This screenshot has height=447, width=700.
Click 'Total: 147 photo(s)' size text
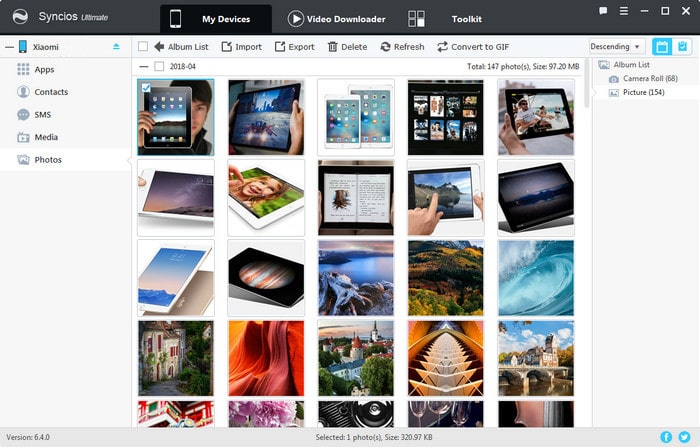523,67
